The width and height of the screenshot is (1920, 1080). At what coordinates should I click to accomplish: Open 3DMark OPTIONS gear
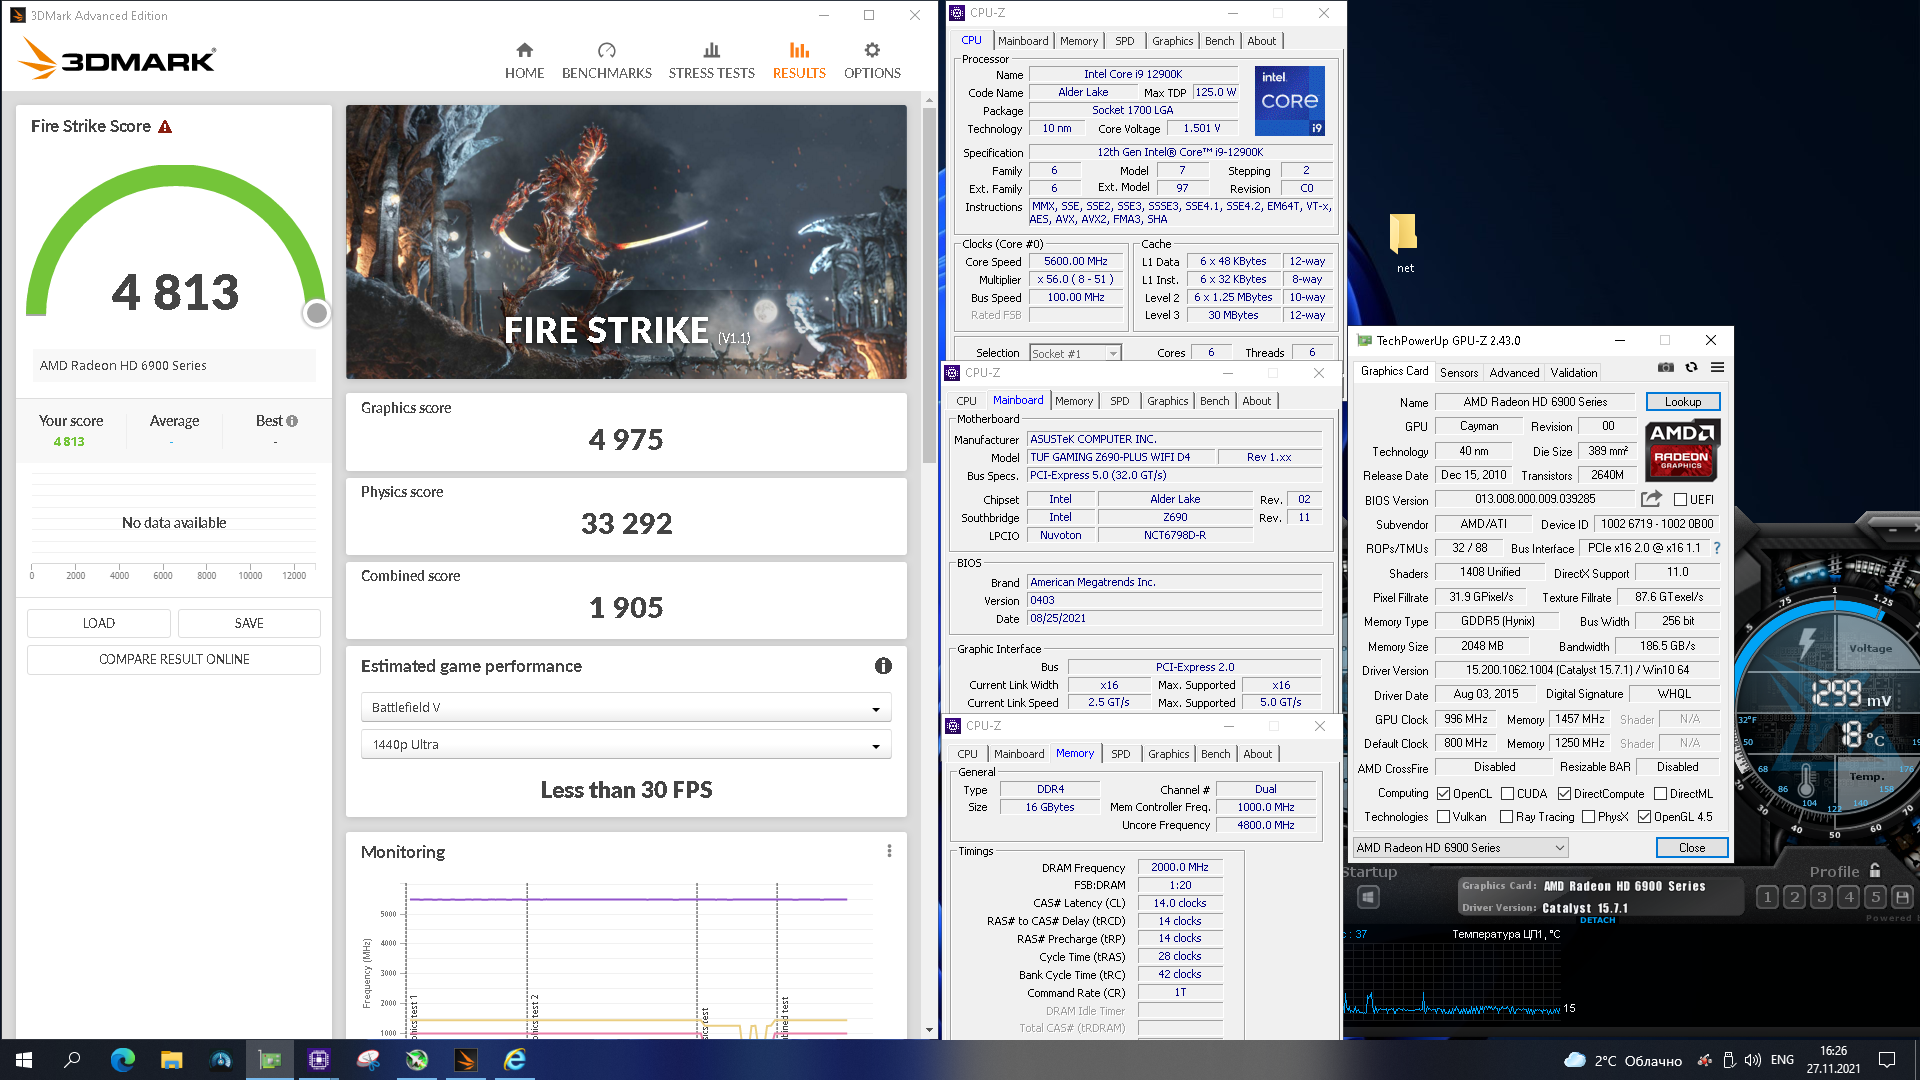(872, 61)
